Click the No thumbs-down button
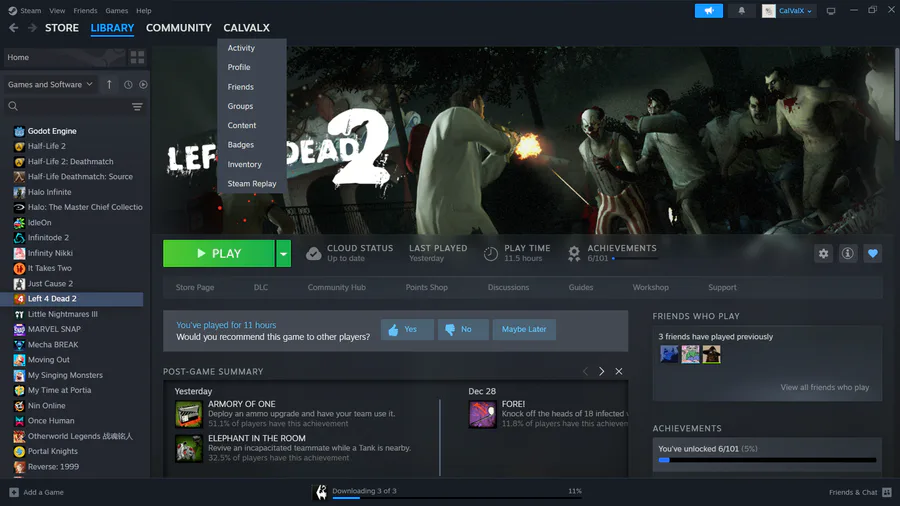This screenshot has width=900, height=506. 463,329
